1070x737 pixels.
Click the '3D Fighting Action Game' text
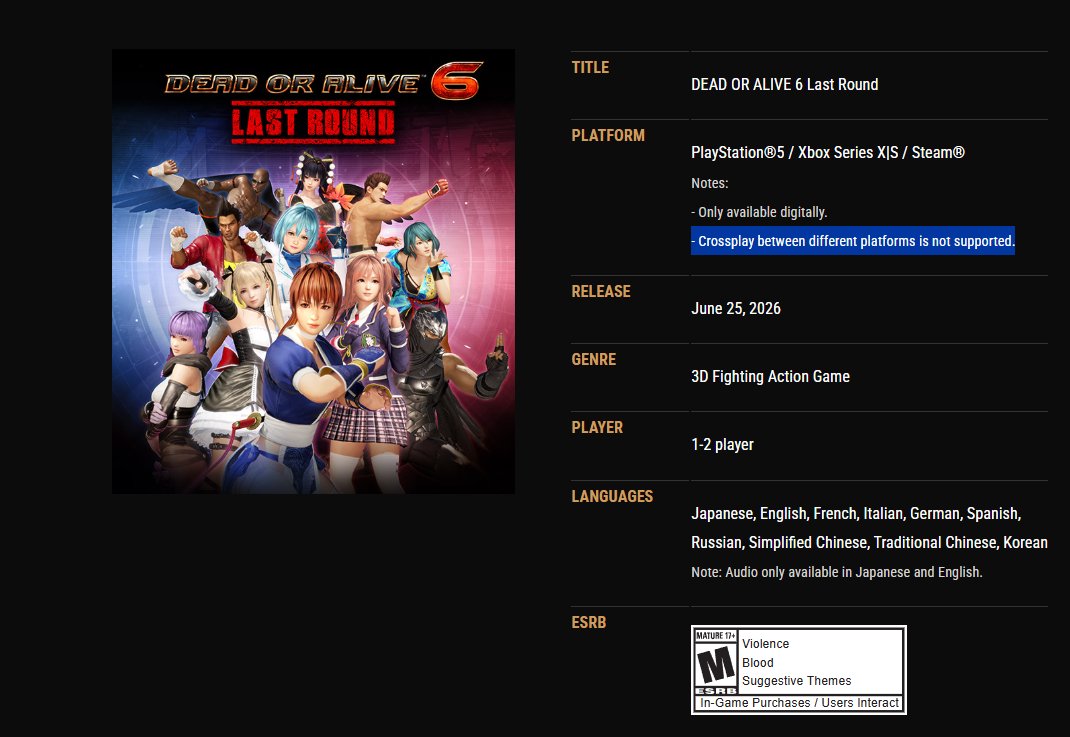(x=770, y=377)
